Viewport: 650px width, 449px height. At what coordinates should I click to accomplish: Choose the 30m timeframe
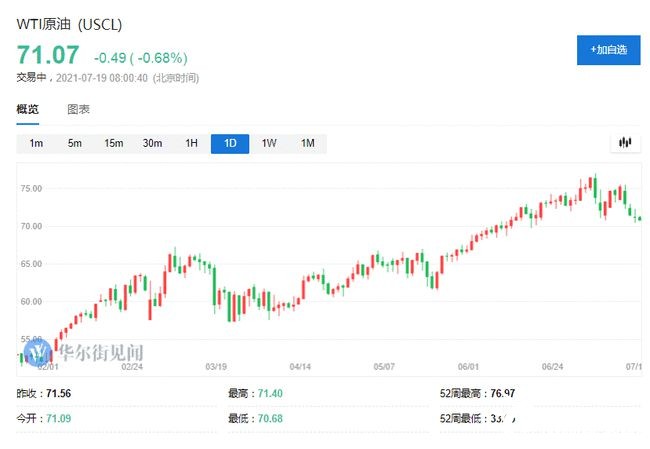pos(152,144)
